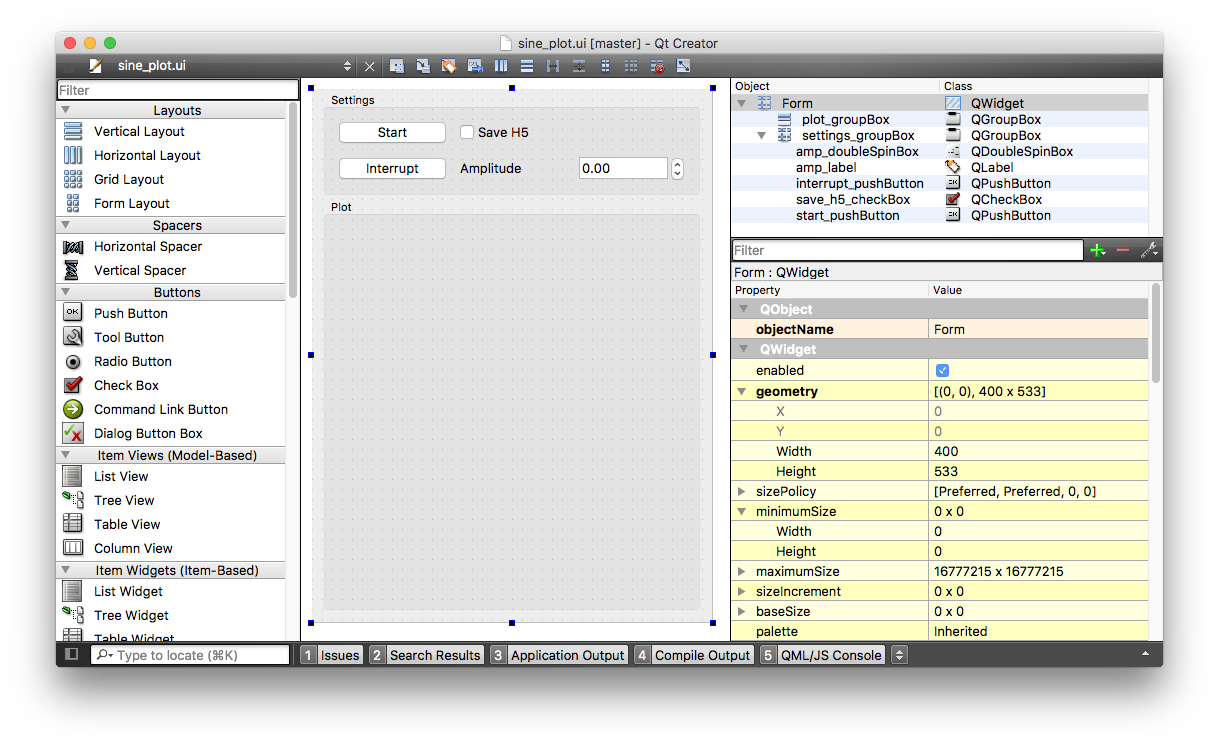Viewport: 1219px width, 747px height.
Task: Toggle the Save H5 checkbox on form
Action: tap(467, 132)
